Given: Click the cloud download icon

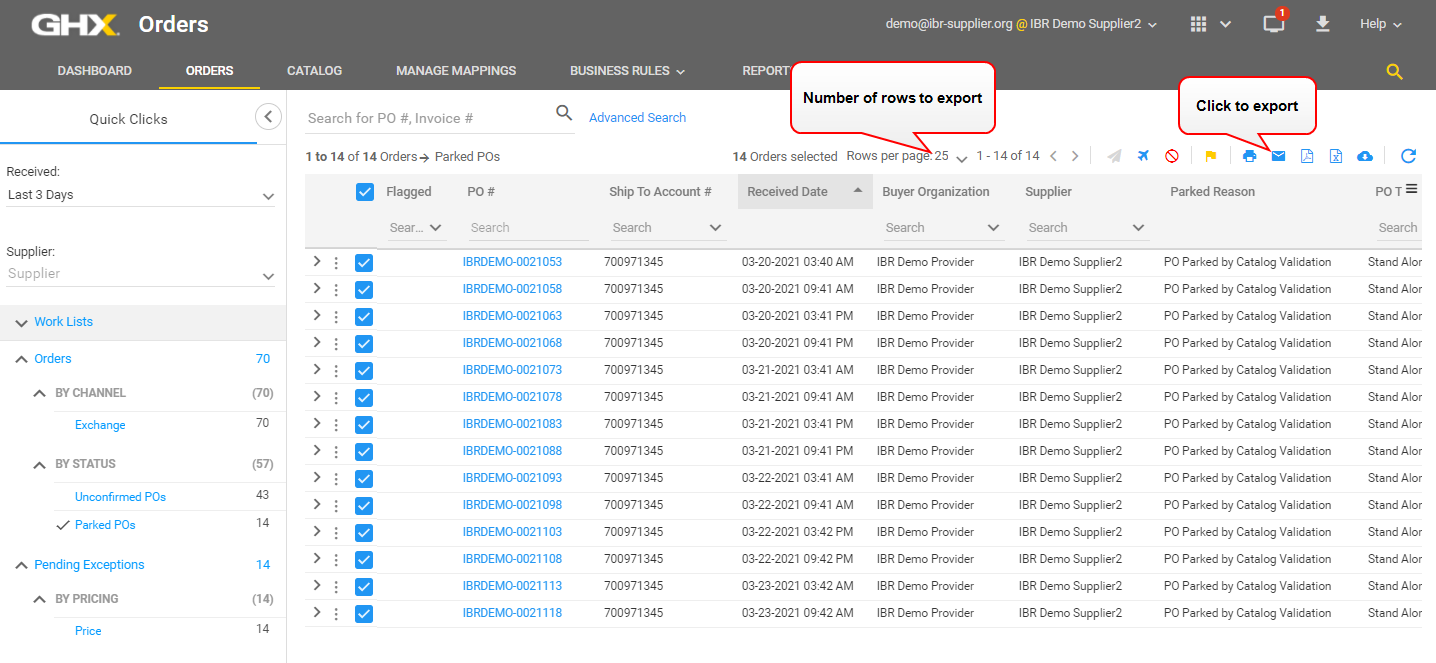Looking at the screenshot, I should pos(1365,156).
